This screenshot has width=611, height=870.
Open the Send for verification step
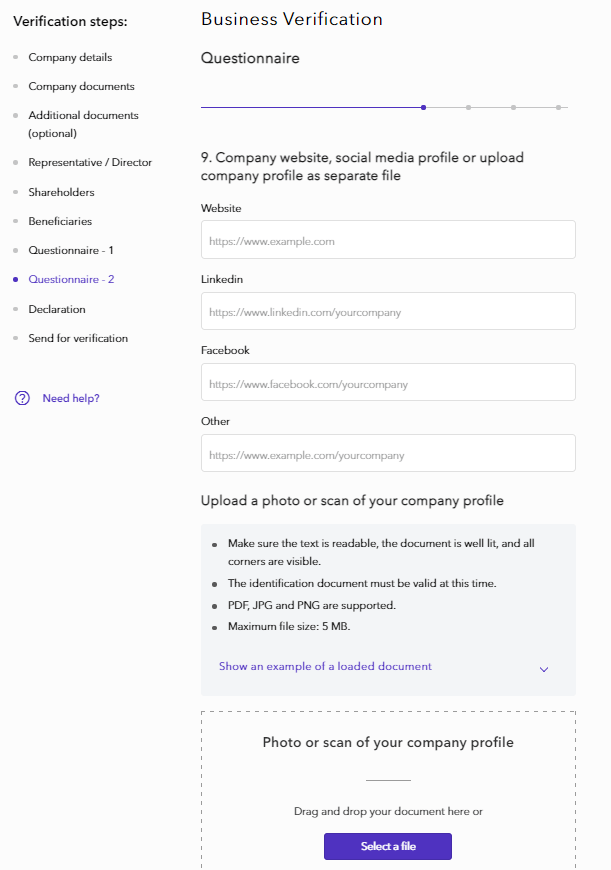(x=78, y=338)
